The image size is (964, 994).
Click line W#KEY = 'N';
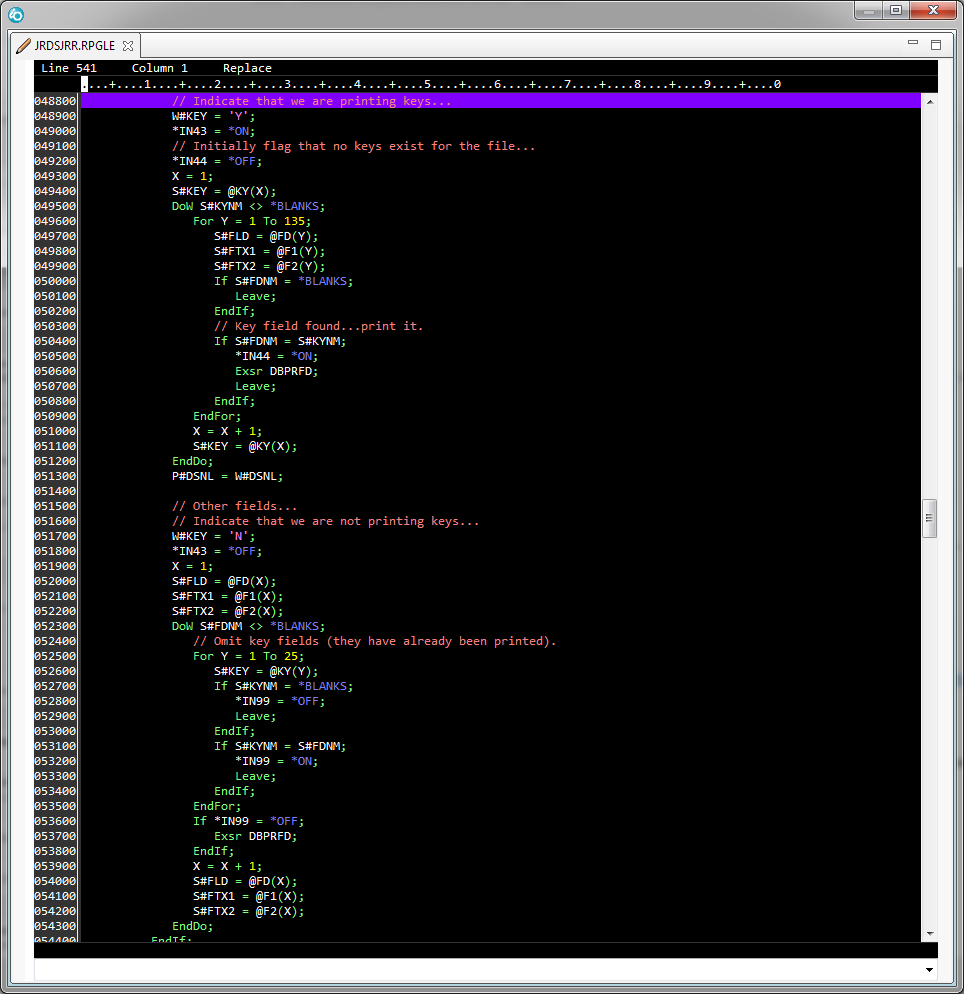click(213, 536)
